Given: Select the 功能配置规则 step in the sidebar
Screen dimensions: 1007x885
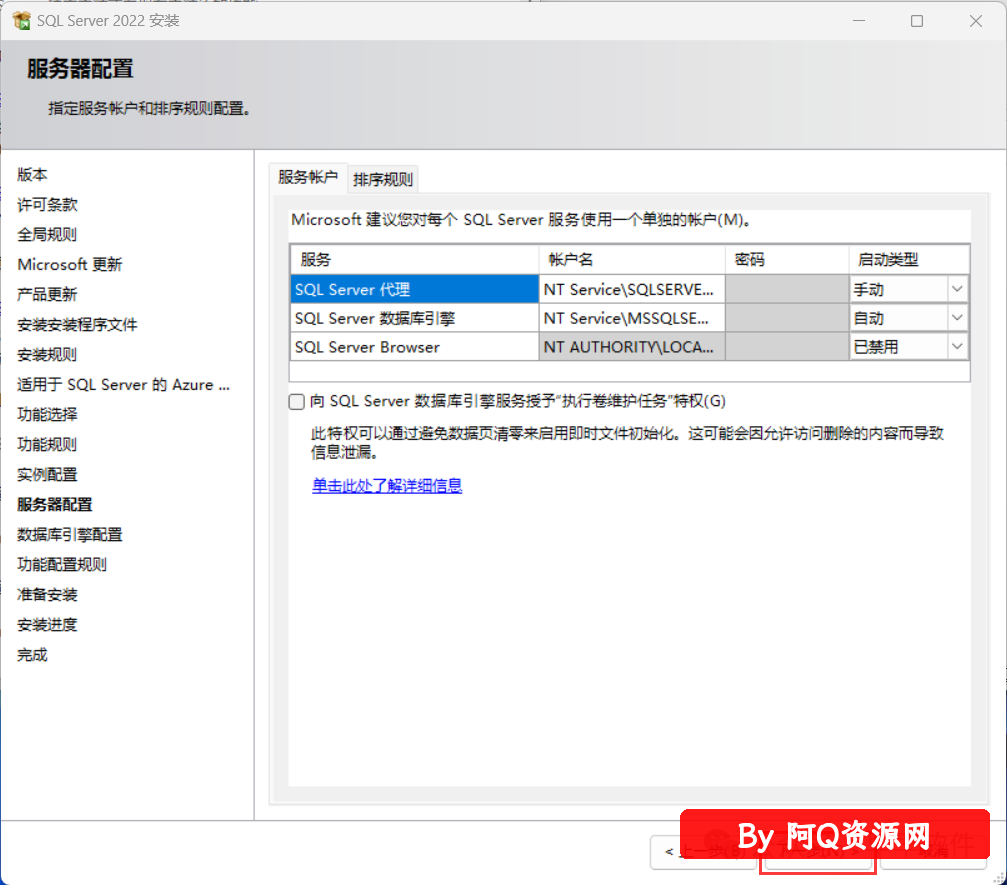Looking at the screenshot, I should click(x=62, y=565).
